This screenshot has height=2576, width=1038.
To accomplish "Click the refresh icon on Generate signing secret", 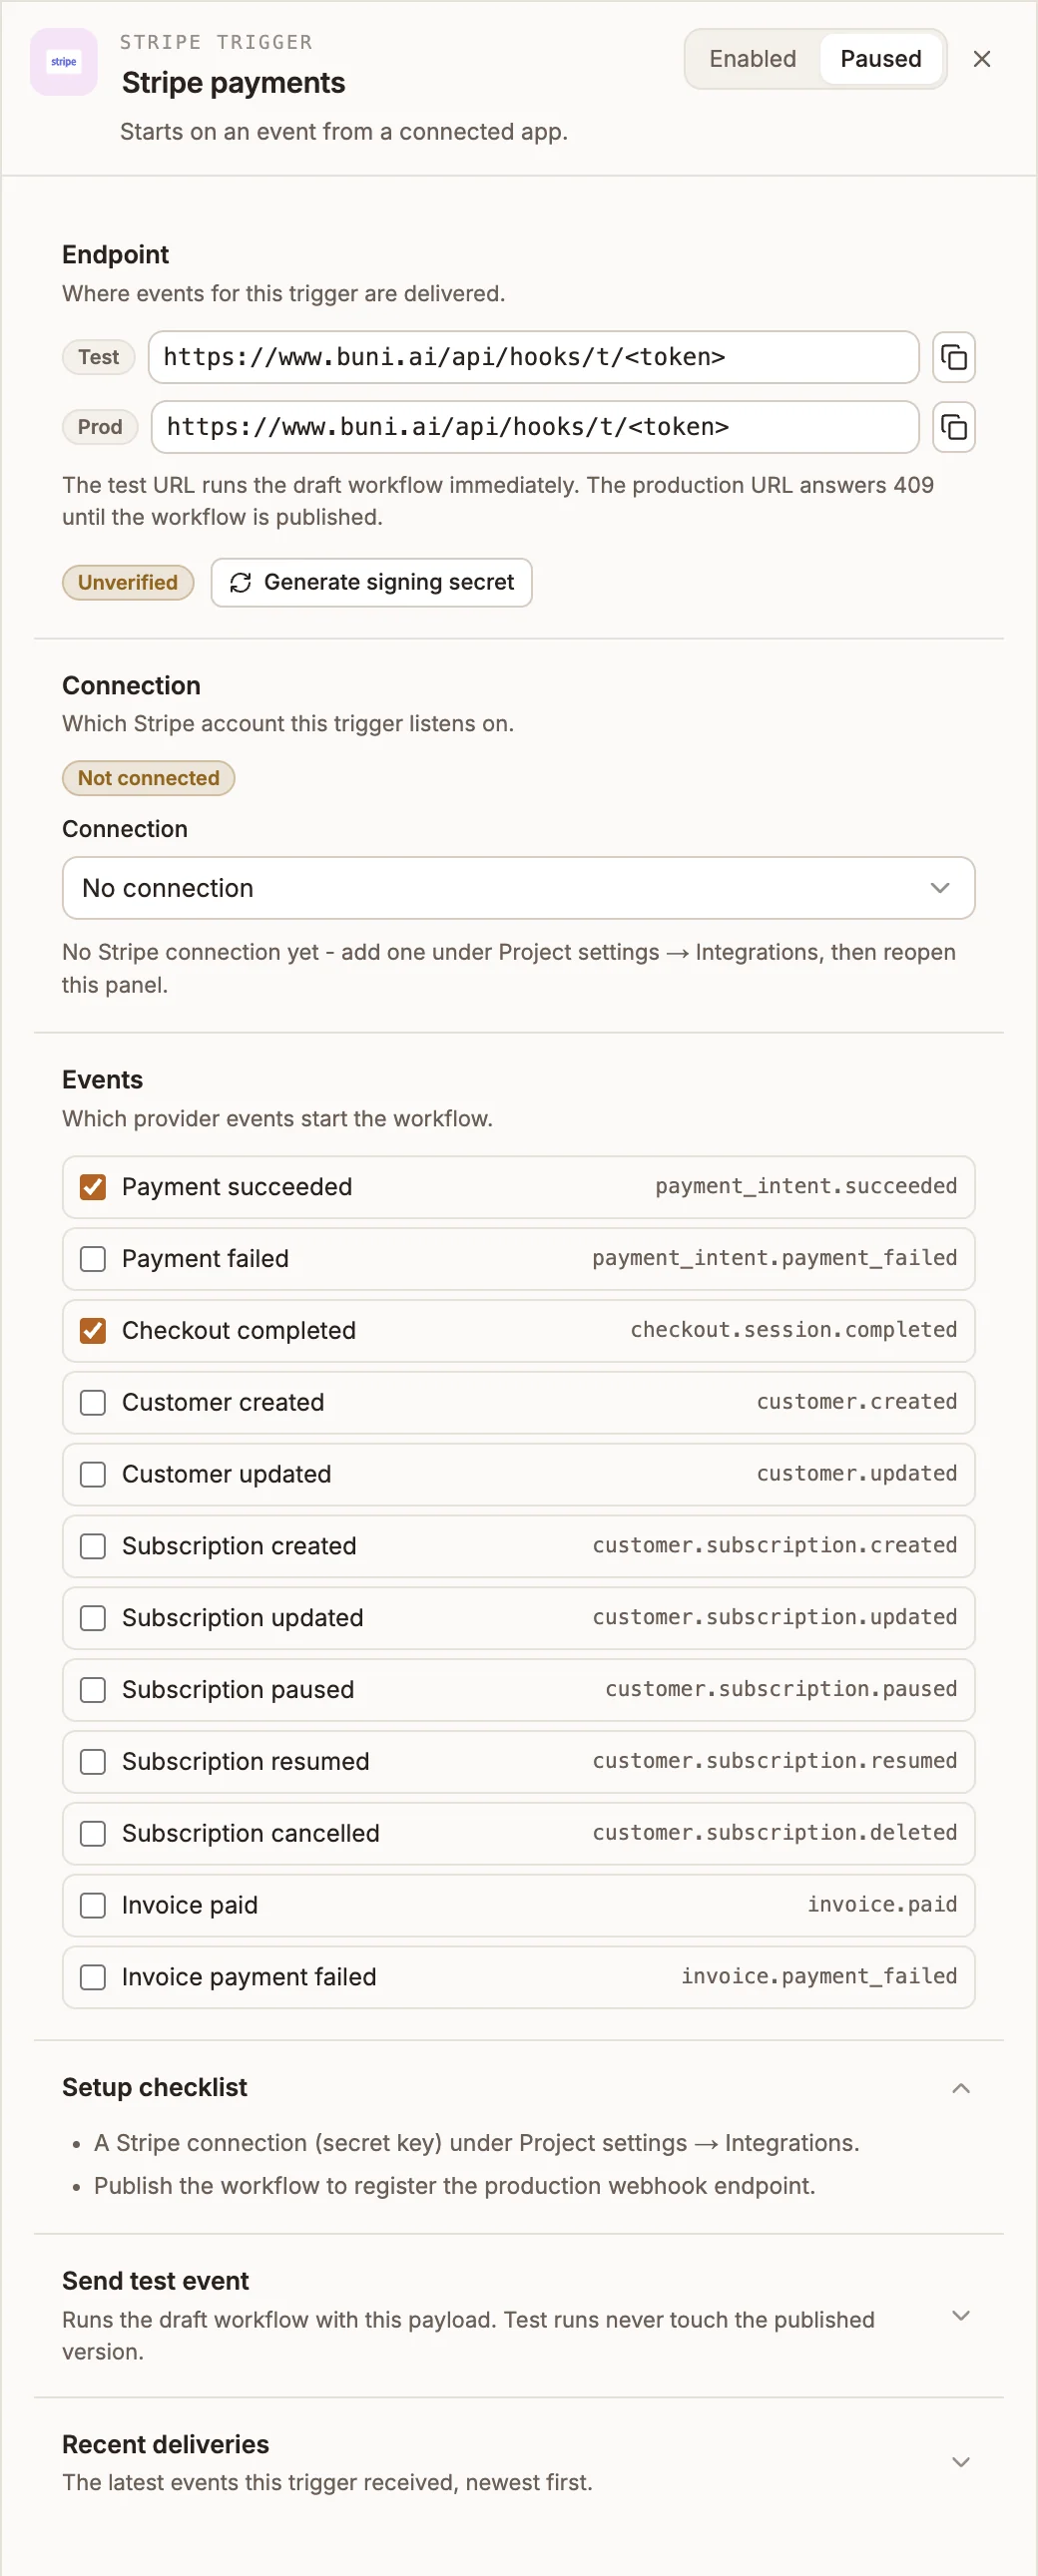I will pyautogui.click(x=240, y=583).
